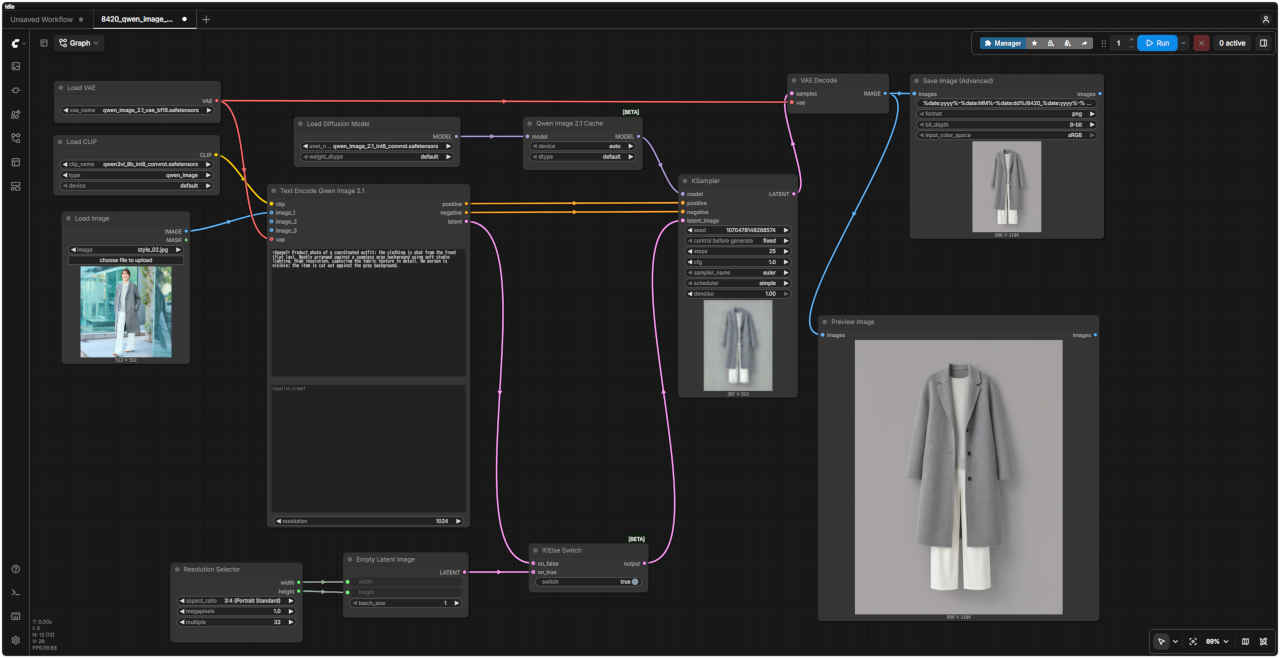
Task: Collapse the Resolution Selector node
Action: point(178,569)
